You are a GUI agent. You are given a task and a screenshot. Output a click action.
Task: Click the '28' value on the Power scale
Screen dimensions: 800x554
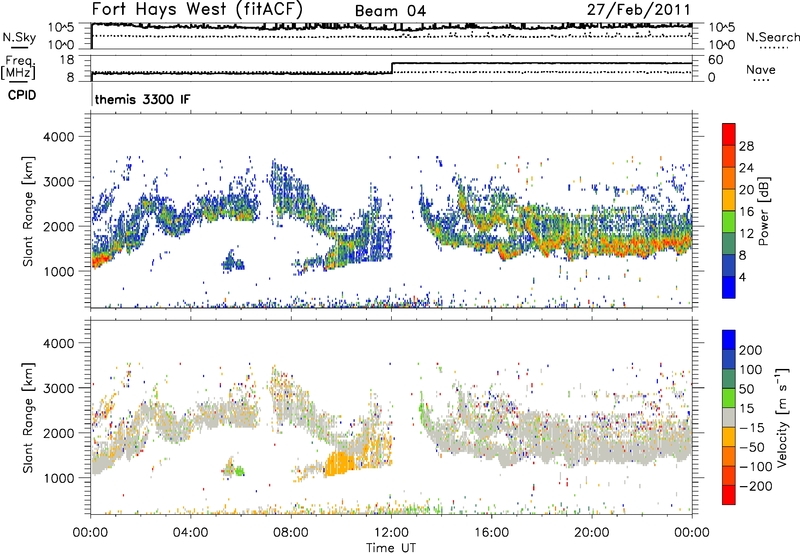point(746,146)
